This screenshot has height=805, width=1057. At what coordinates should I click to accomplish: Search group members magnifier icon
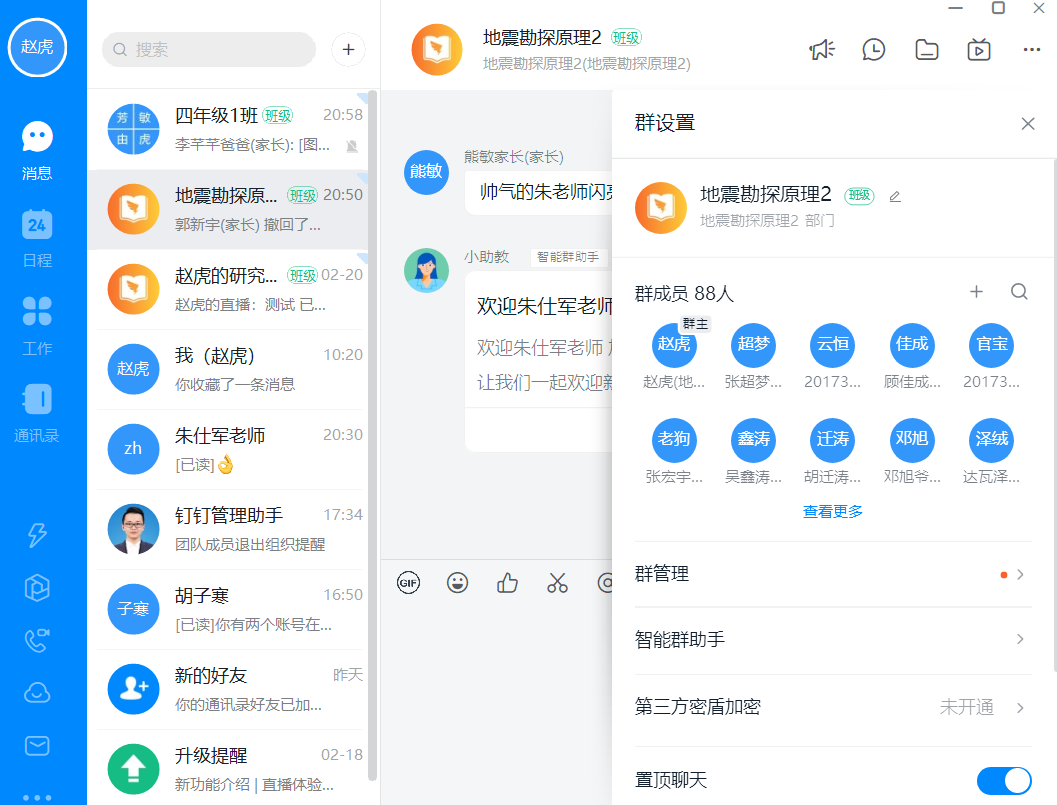click(x=1019, y=292)
